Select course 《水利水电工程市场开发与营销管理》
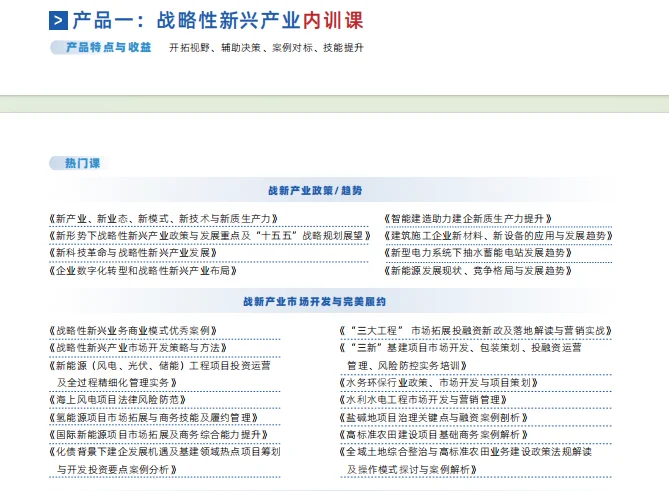The height and width of the screenshot is (491, 669). point(423,400)
